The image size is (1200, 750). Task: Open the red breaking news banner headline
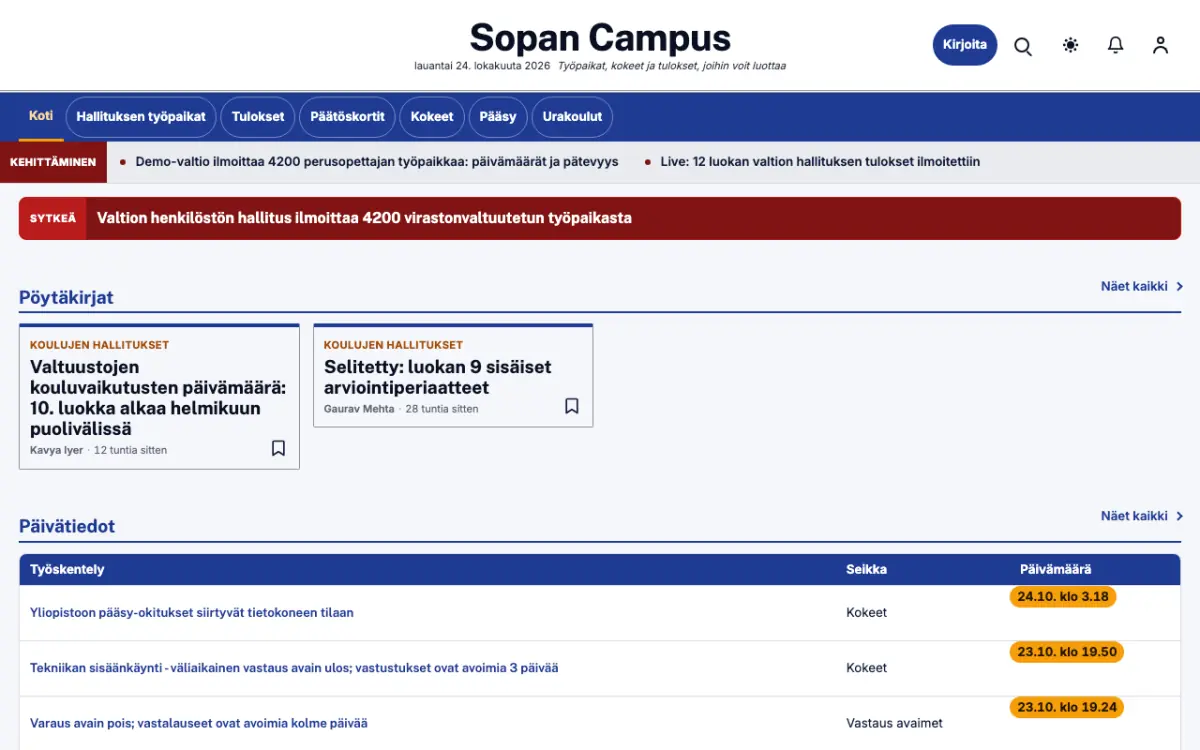tap(364, 218)
